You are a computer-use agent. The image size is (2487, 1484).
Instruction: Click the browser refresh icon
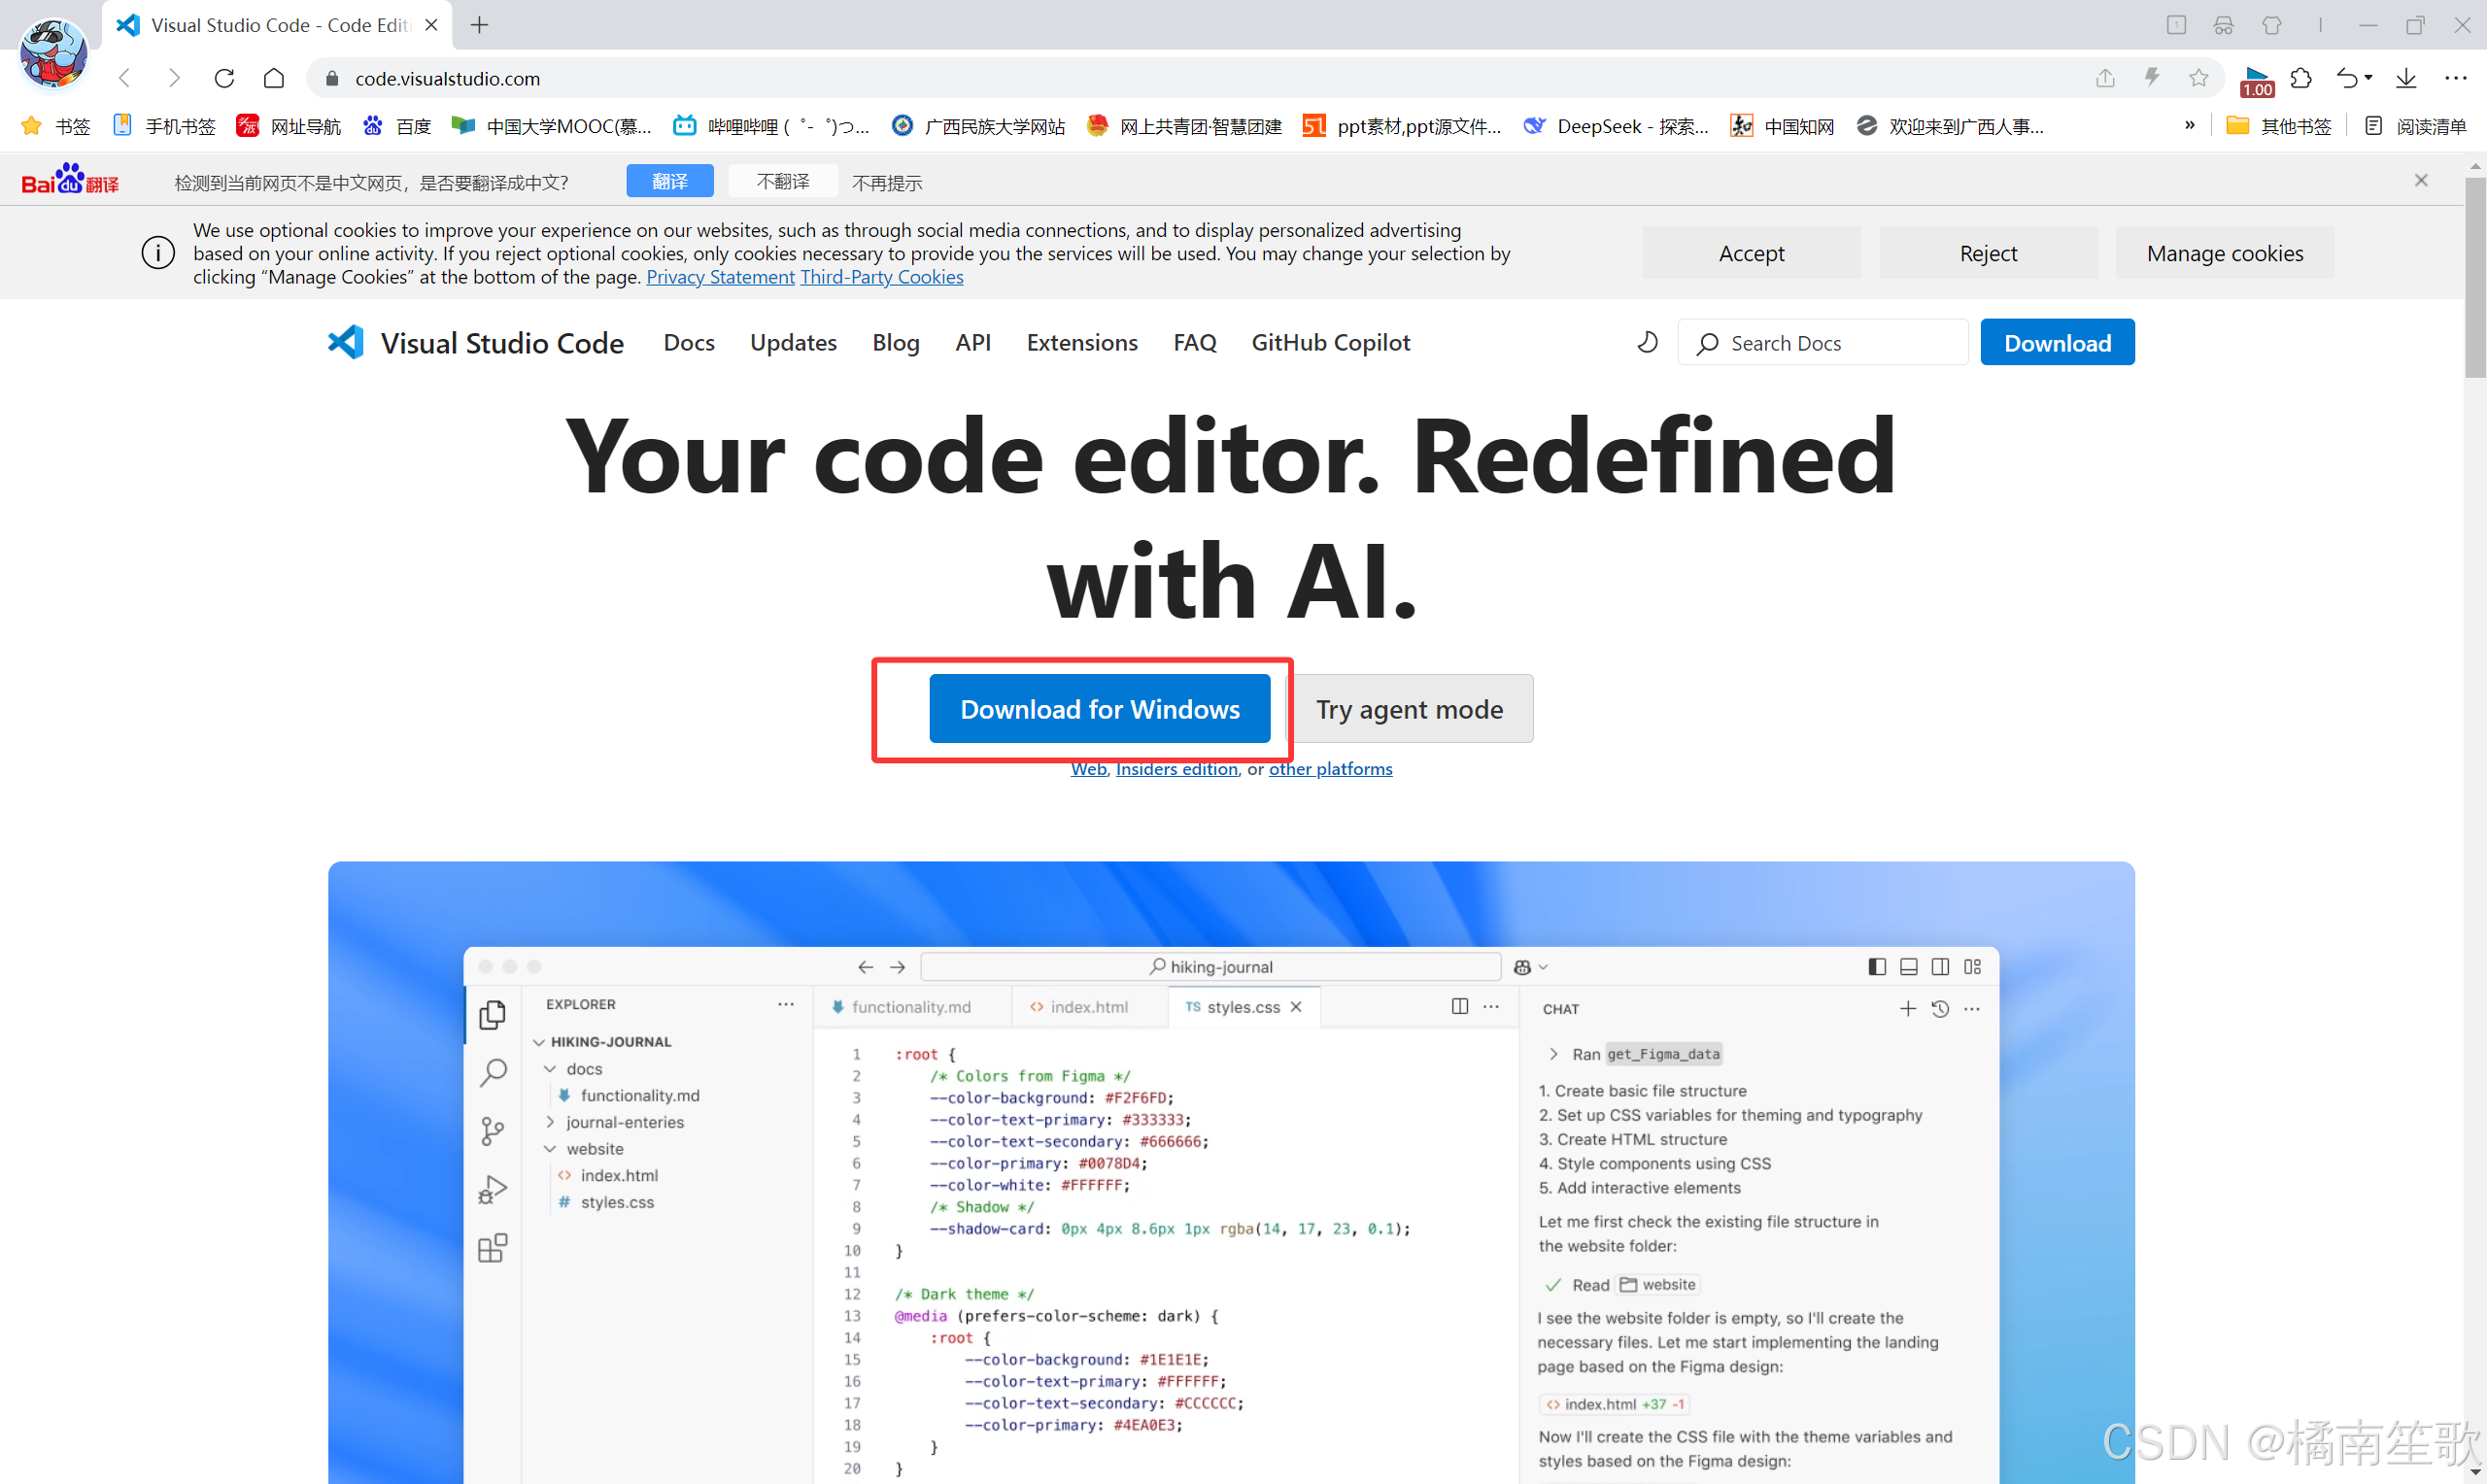(224, 78)
